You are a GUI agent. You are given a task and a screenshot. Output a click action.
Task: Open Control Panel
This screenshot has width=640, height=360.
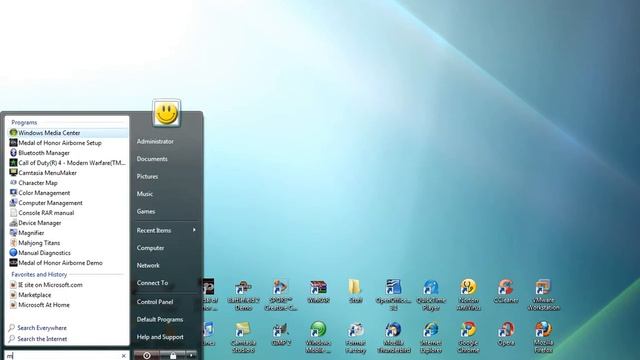click(x=155, y=302)
